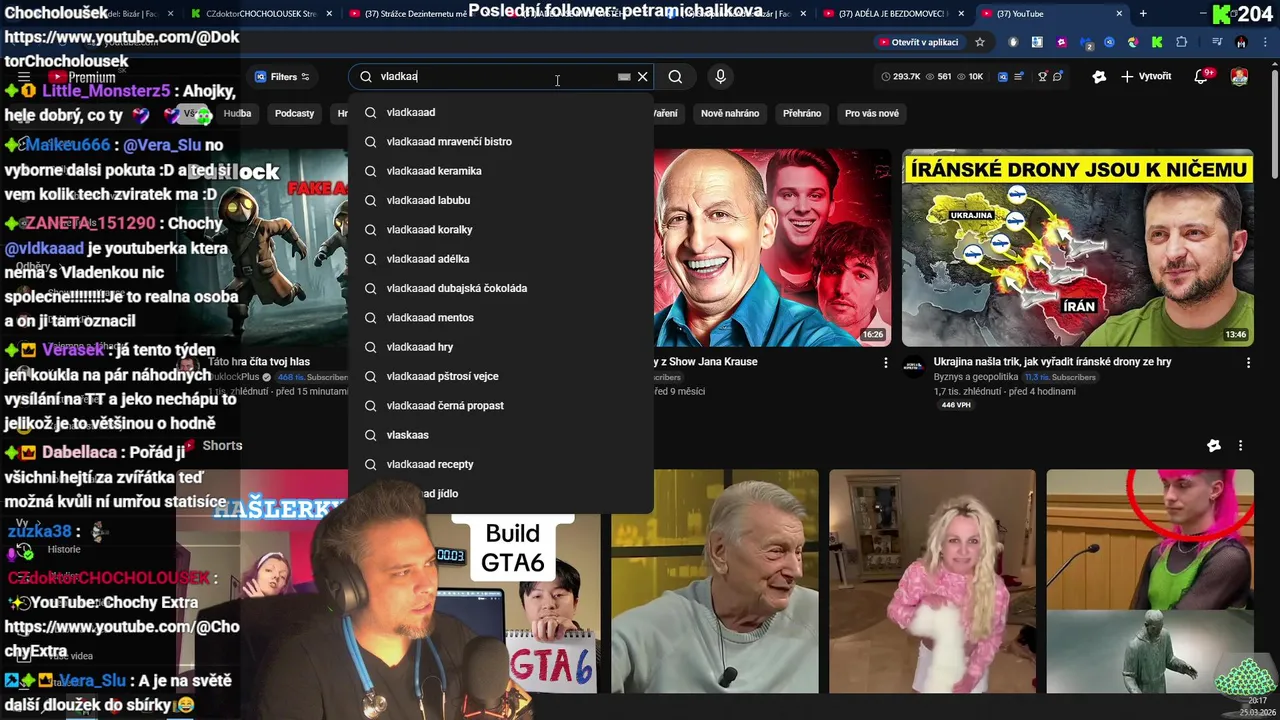The width and height of the screenshot is (1280, 720).
Task: Clear the search box with X
Action: [x=643, y=77]
